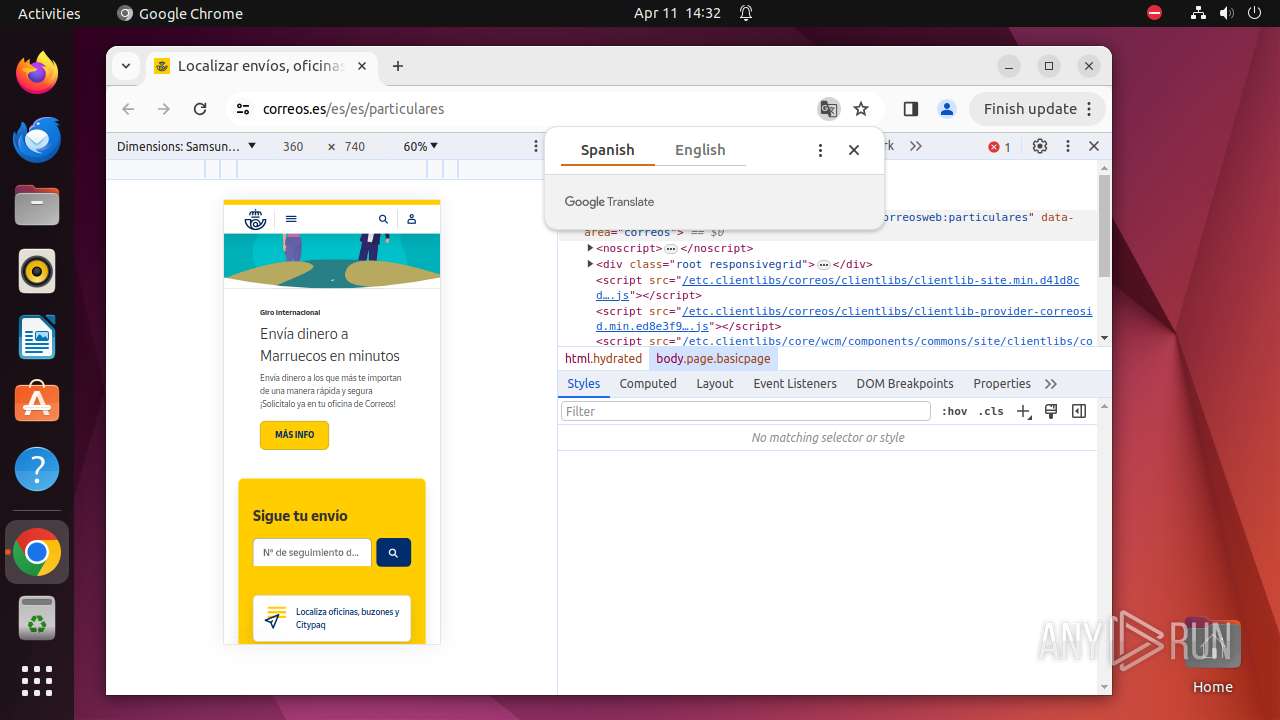Image resolution: width=1280 pixels, height=720 pixels.
Task: Open Correos user account icon
Action: coord(411,219)
